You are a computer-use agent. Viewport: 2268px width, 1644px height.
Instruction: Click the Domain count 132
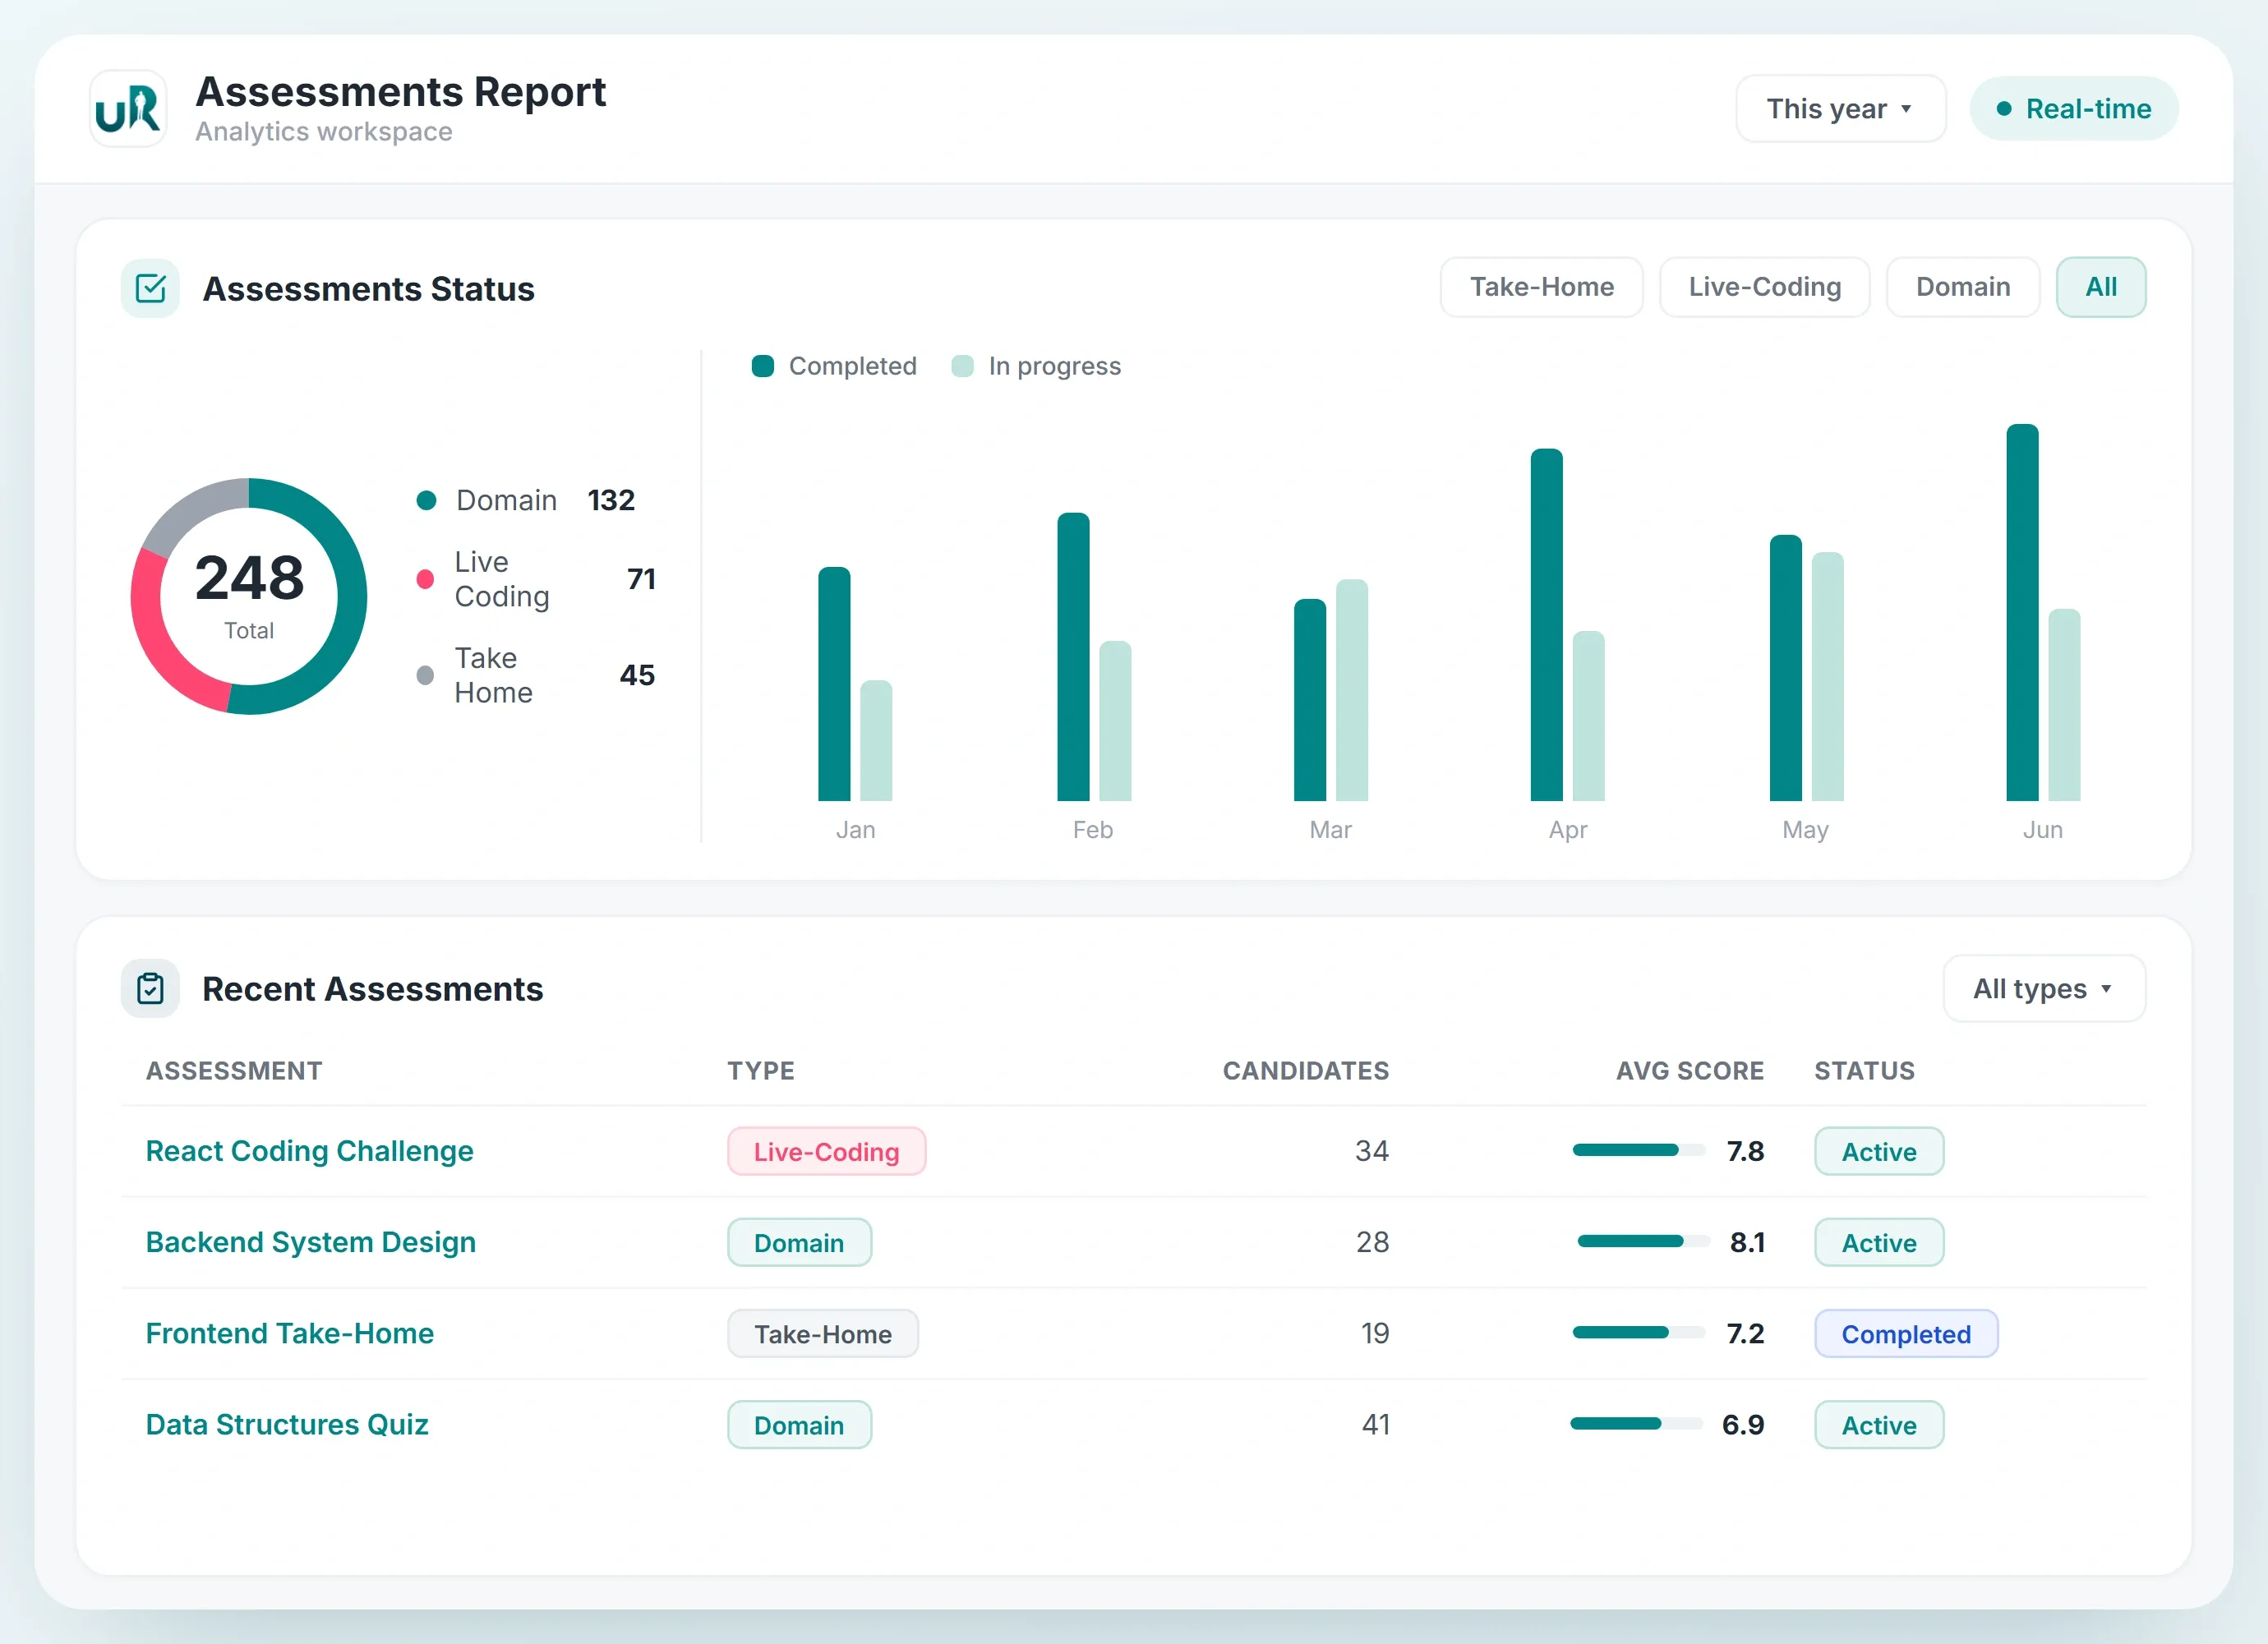click(611, 500)
